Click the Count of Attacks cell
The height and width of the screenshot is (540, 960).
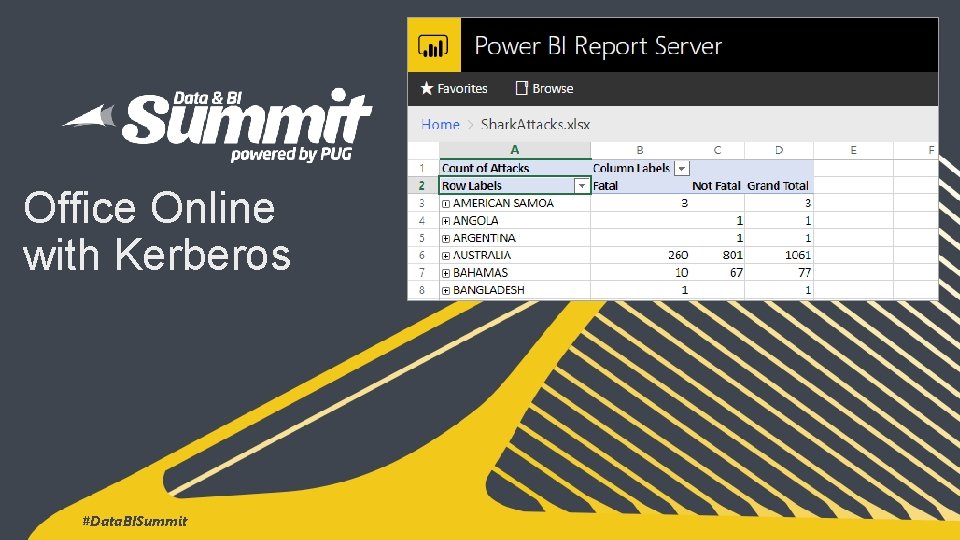click(x=515, y=168)
